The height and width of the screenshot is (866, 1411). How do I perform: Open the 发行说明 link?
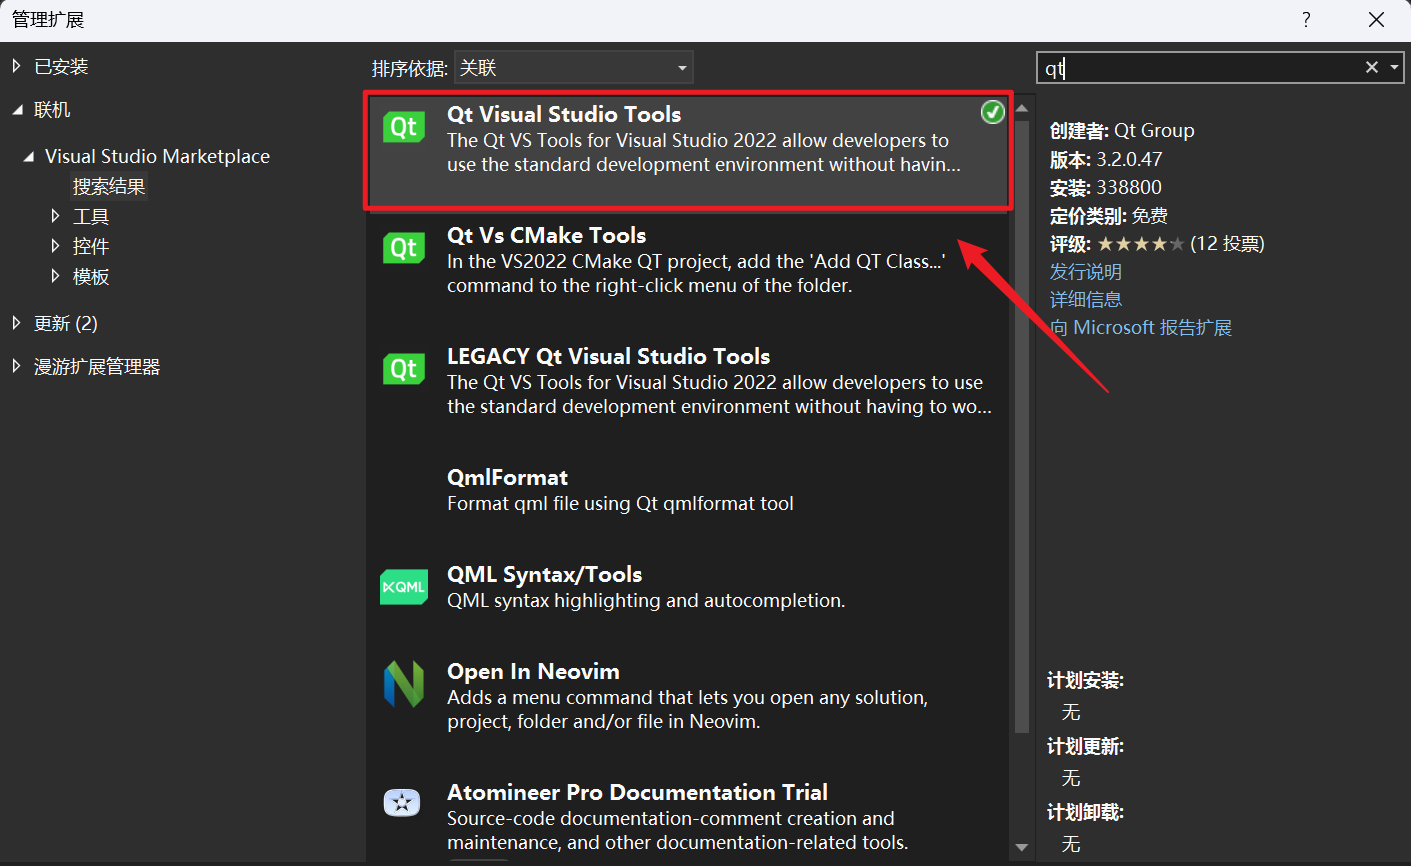click(1085, 271)
